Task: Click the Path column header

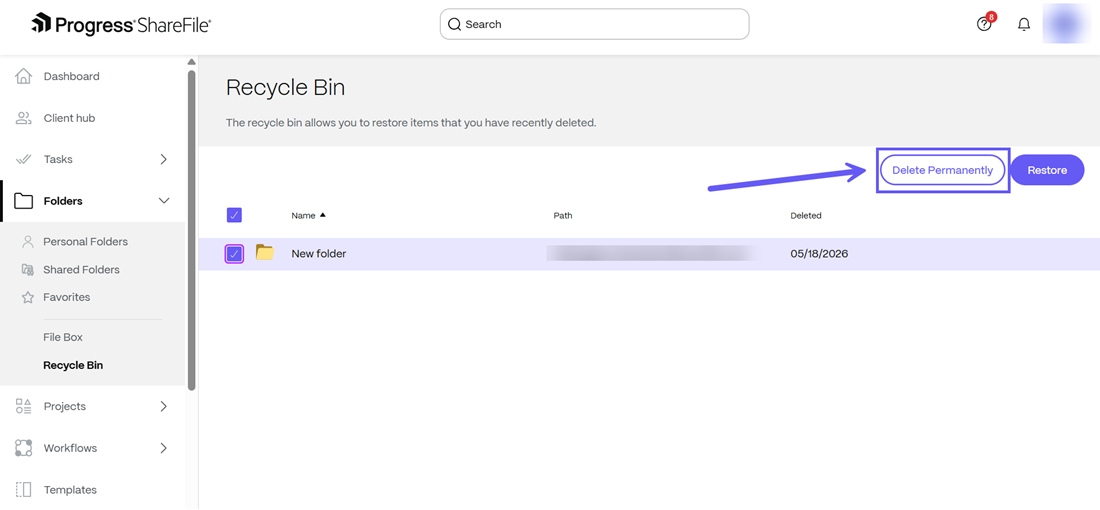Action: pyautogui.click(x=563, y=215)
